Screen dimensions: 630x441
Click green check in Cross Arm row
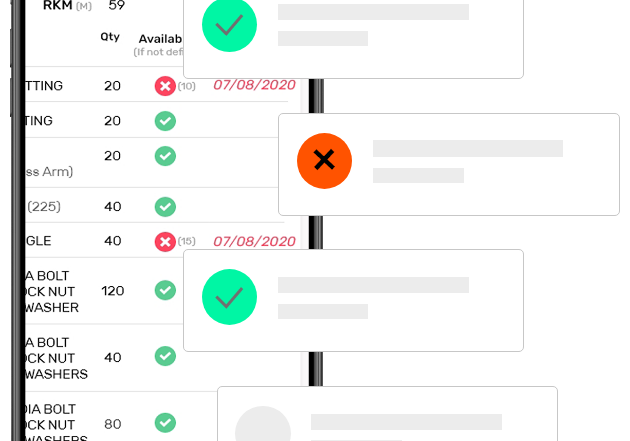[165, 156]
